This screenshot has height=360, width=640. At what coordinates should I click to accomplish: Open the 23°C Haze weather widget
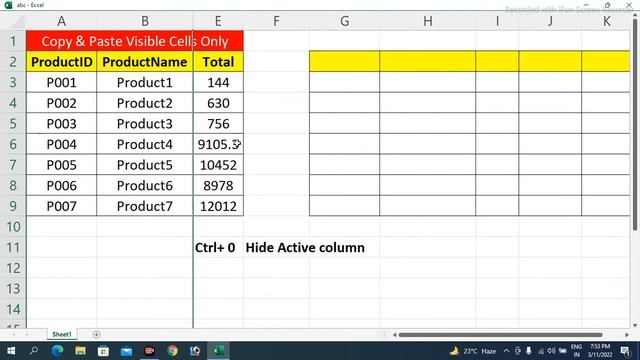coord(473,351)
